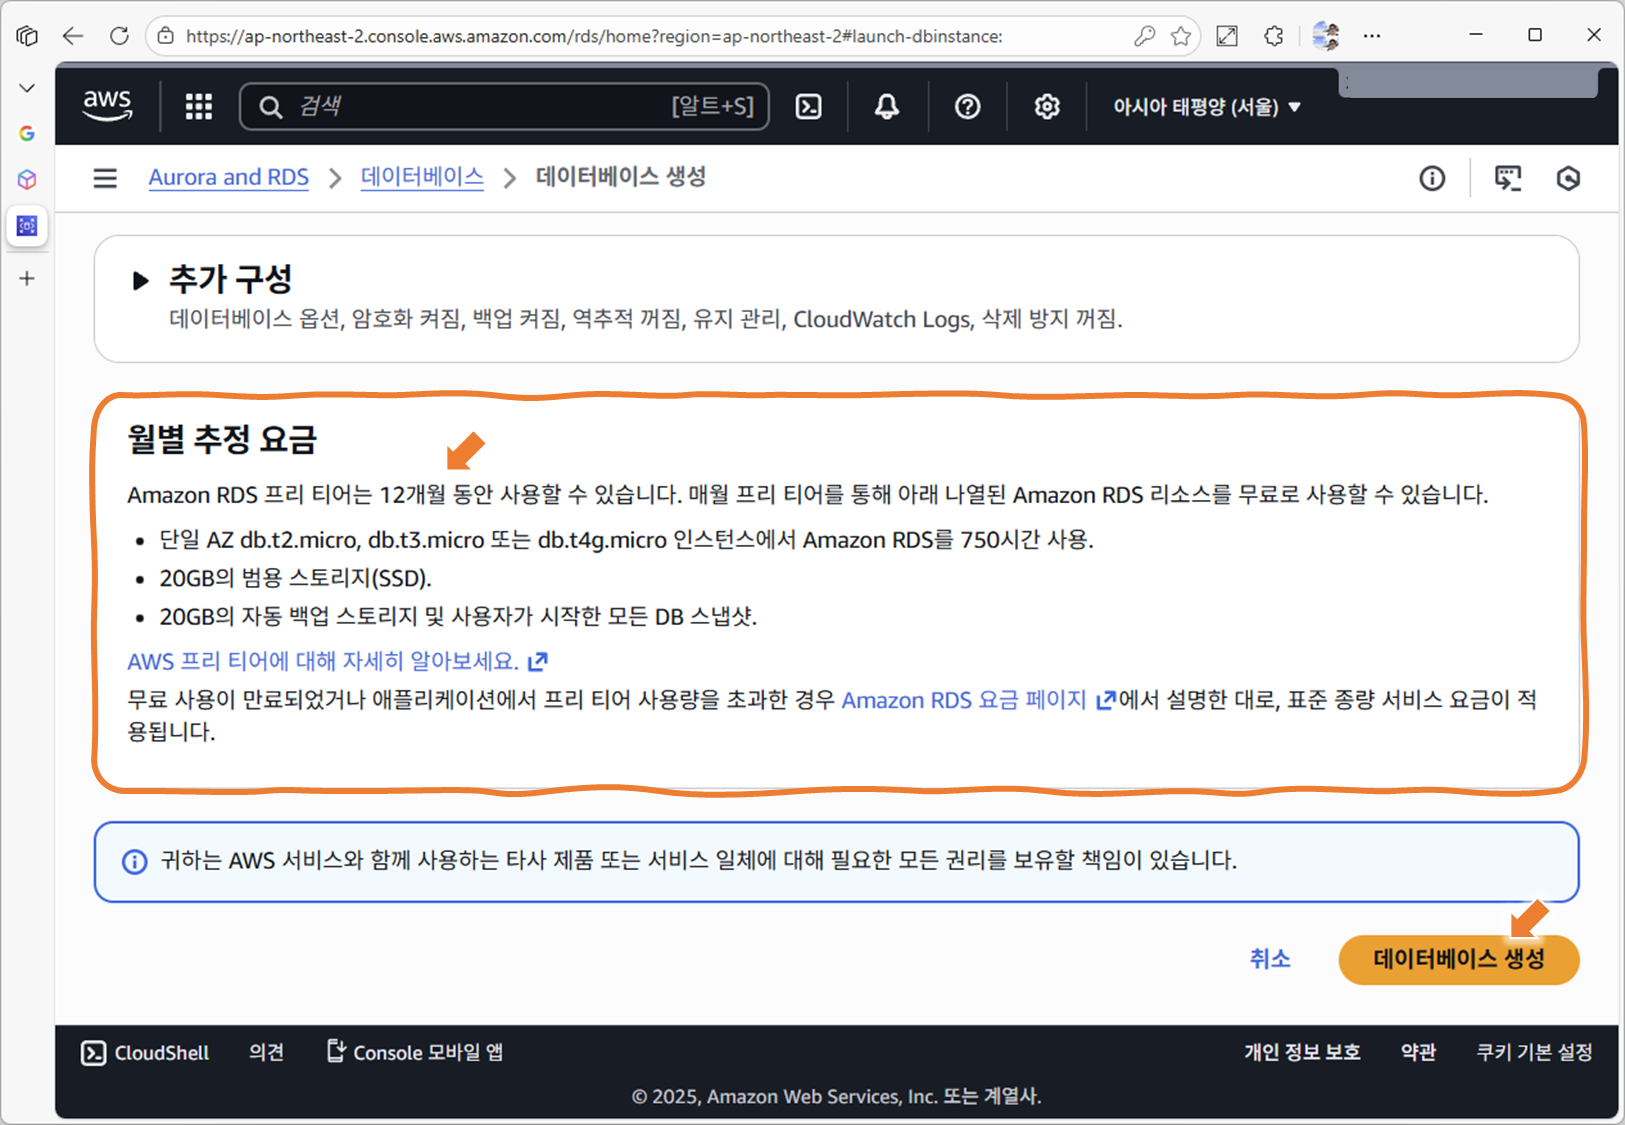Switch to the Google tab in sidebar

click(x=27, y=133)
